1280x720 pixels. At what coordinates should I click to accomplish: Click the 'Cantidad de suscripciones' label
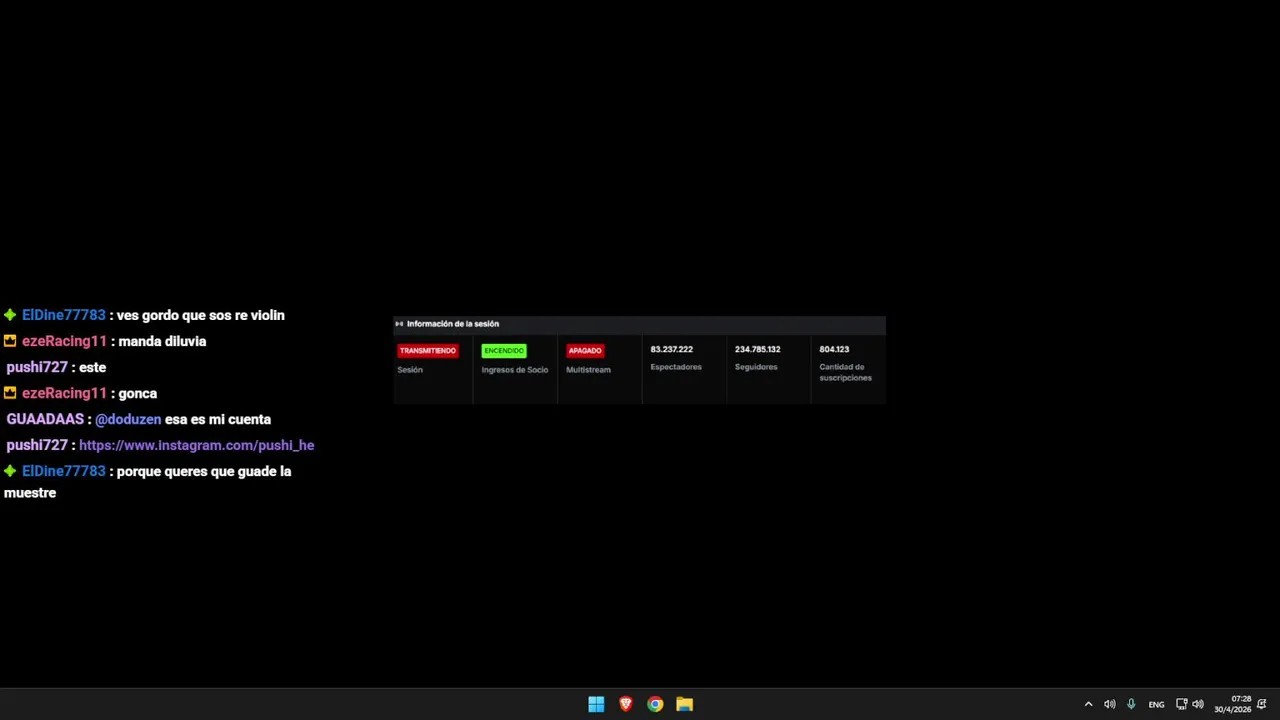846,372
